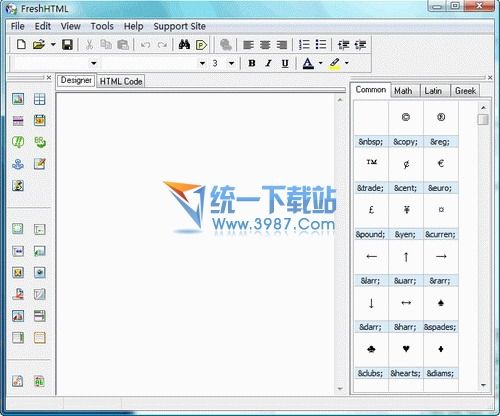Select the numbered list icon
This screenshot has height=416, width=500.
click(304, 44)
